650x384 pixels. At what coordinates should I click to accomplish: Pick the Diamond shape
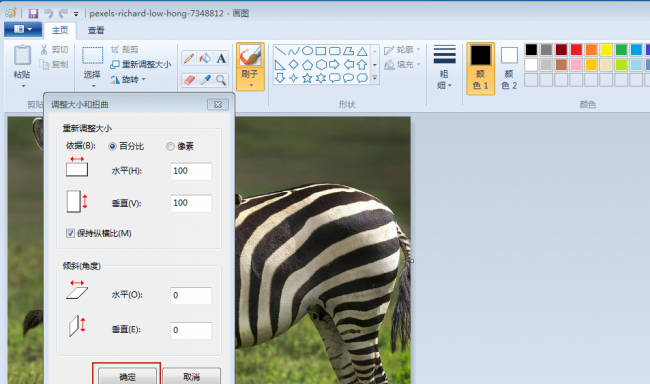tap(293, 65)
